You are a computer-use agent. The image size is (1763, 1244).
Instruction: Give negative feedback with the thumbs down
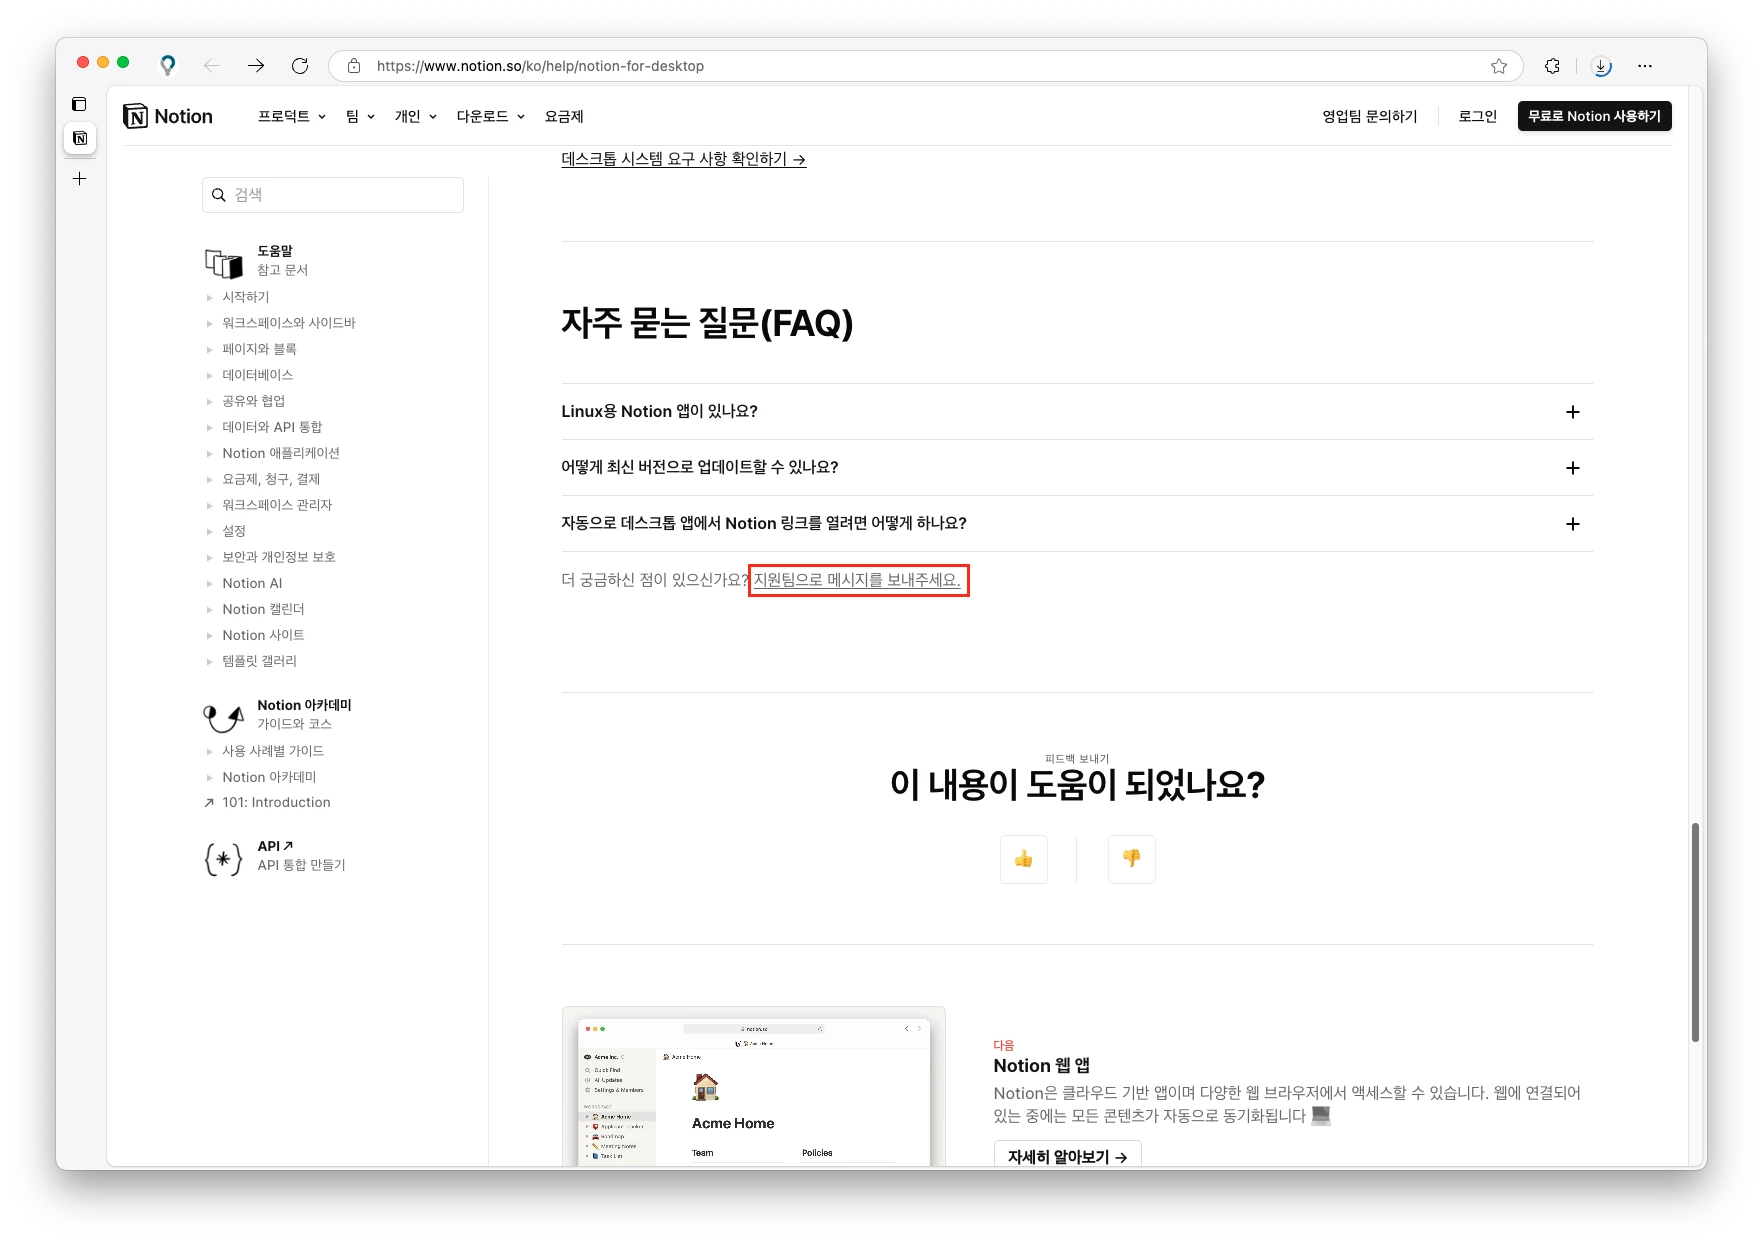click(x=1131, y=859)
